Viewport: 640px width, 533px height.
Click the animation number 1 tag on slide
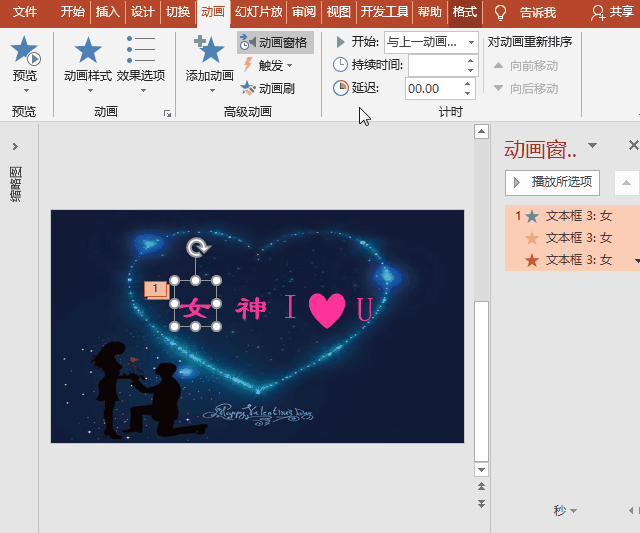[x=156, y=289]
